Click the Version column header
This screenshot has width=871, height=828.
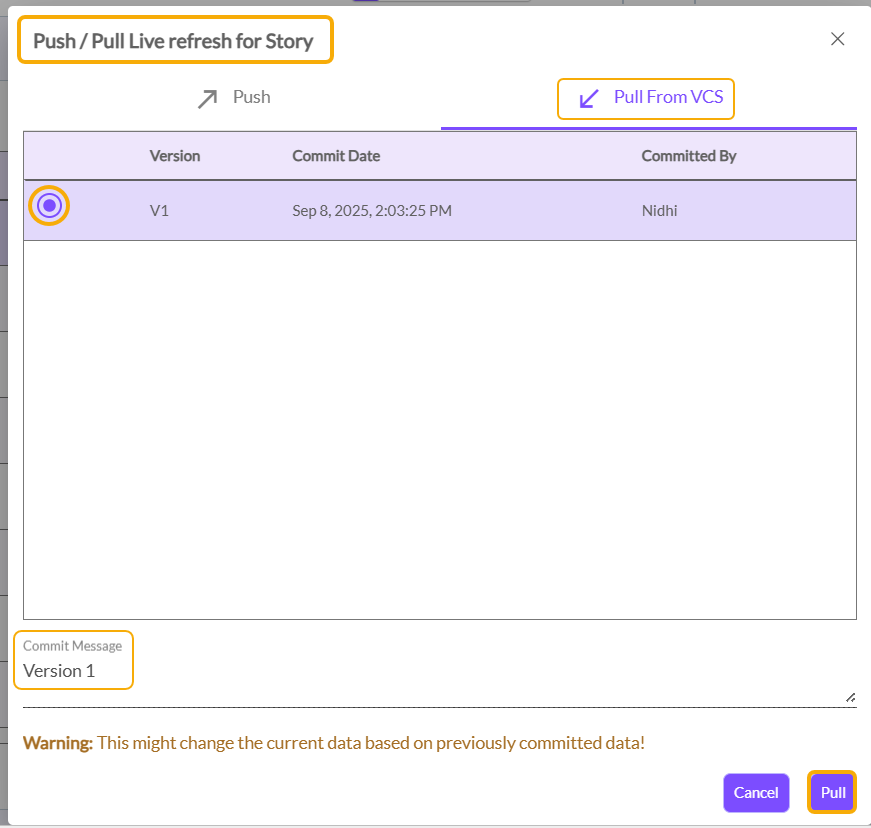pyautogui.click(x=175, y=156)
